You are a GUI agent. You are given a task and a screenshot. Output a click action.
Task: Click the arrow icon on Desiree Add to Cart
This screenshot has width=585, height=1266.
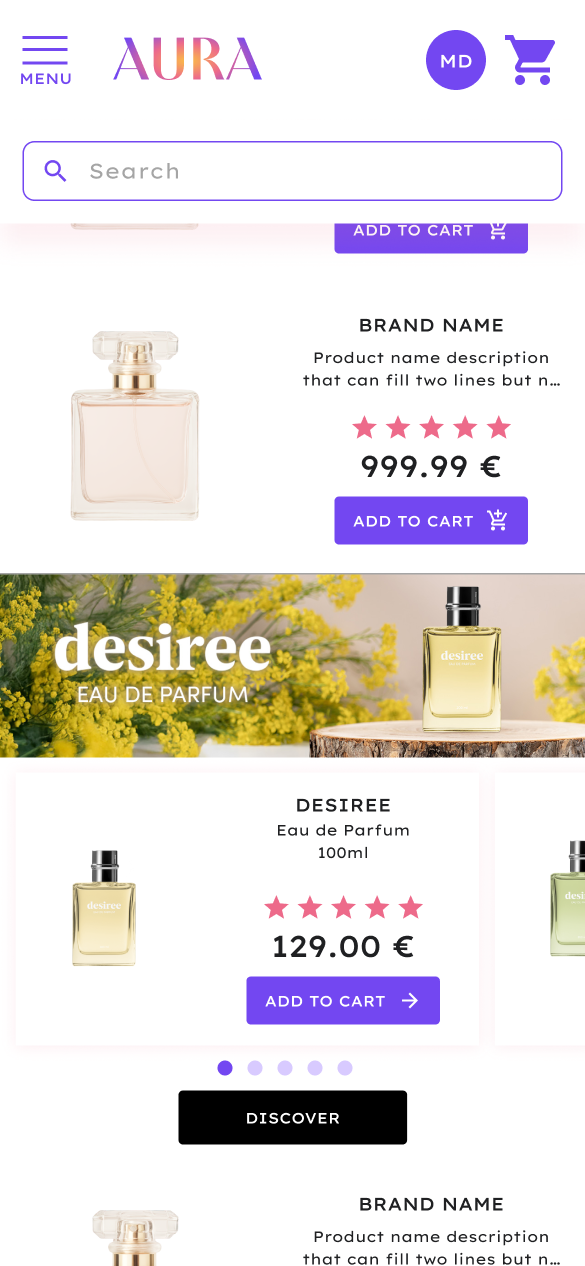tap(410, 1000)
